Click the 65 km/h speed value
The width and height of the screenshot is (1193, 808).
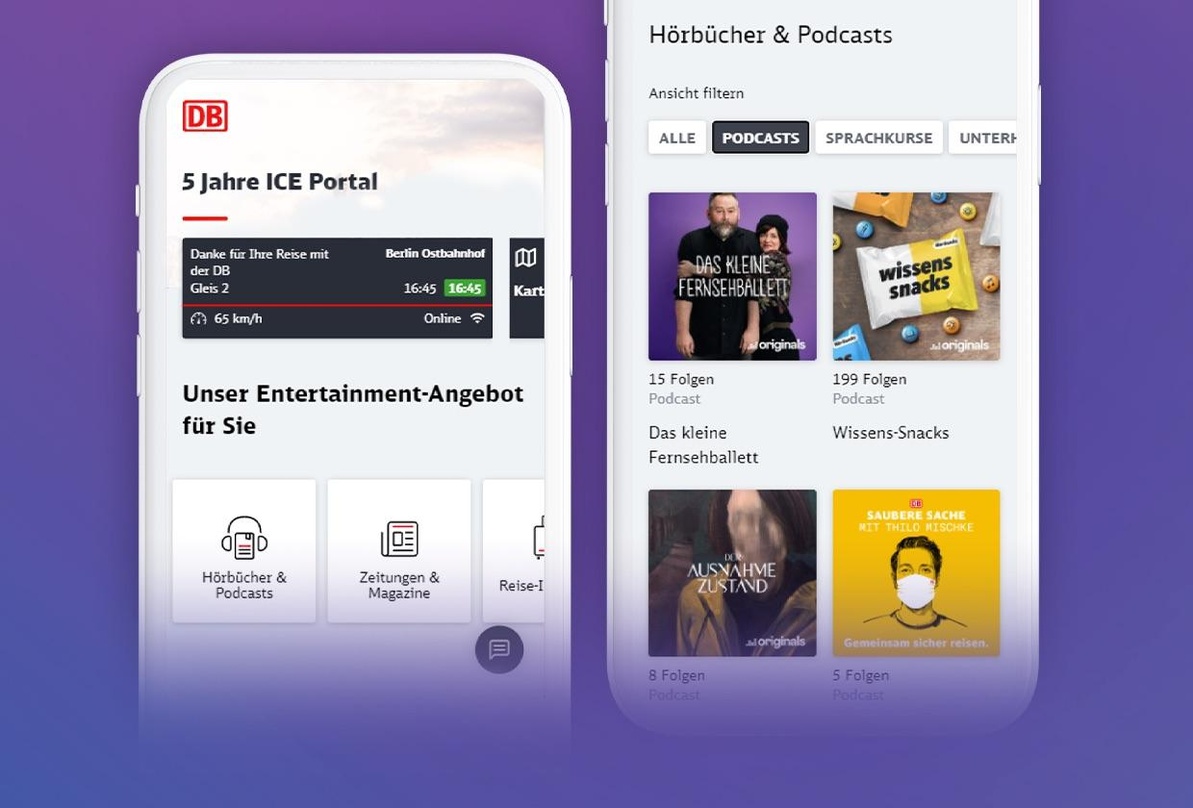(238, 319)
